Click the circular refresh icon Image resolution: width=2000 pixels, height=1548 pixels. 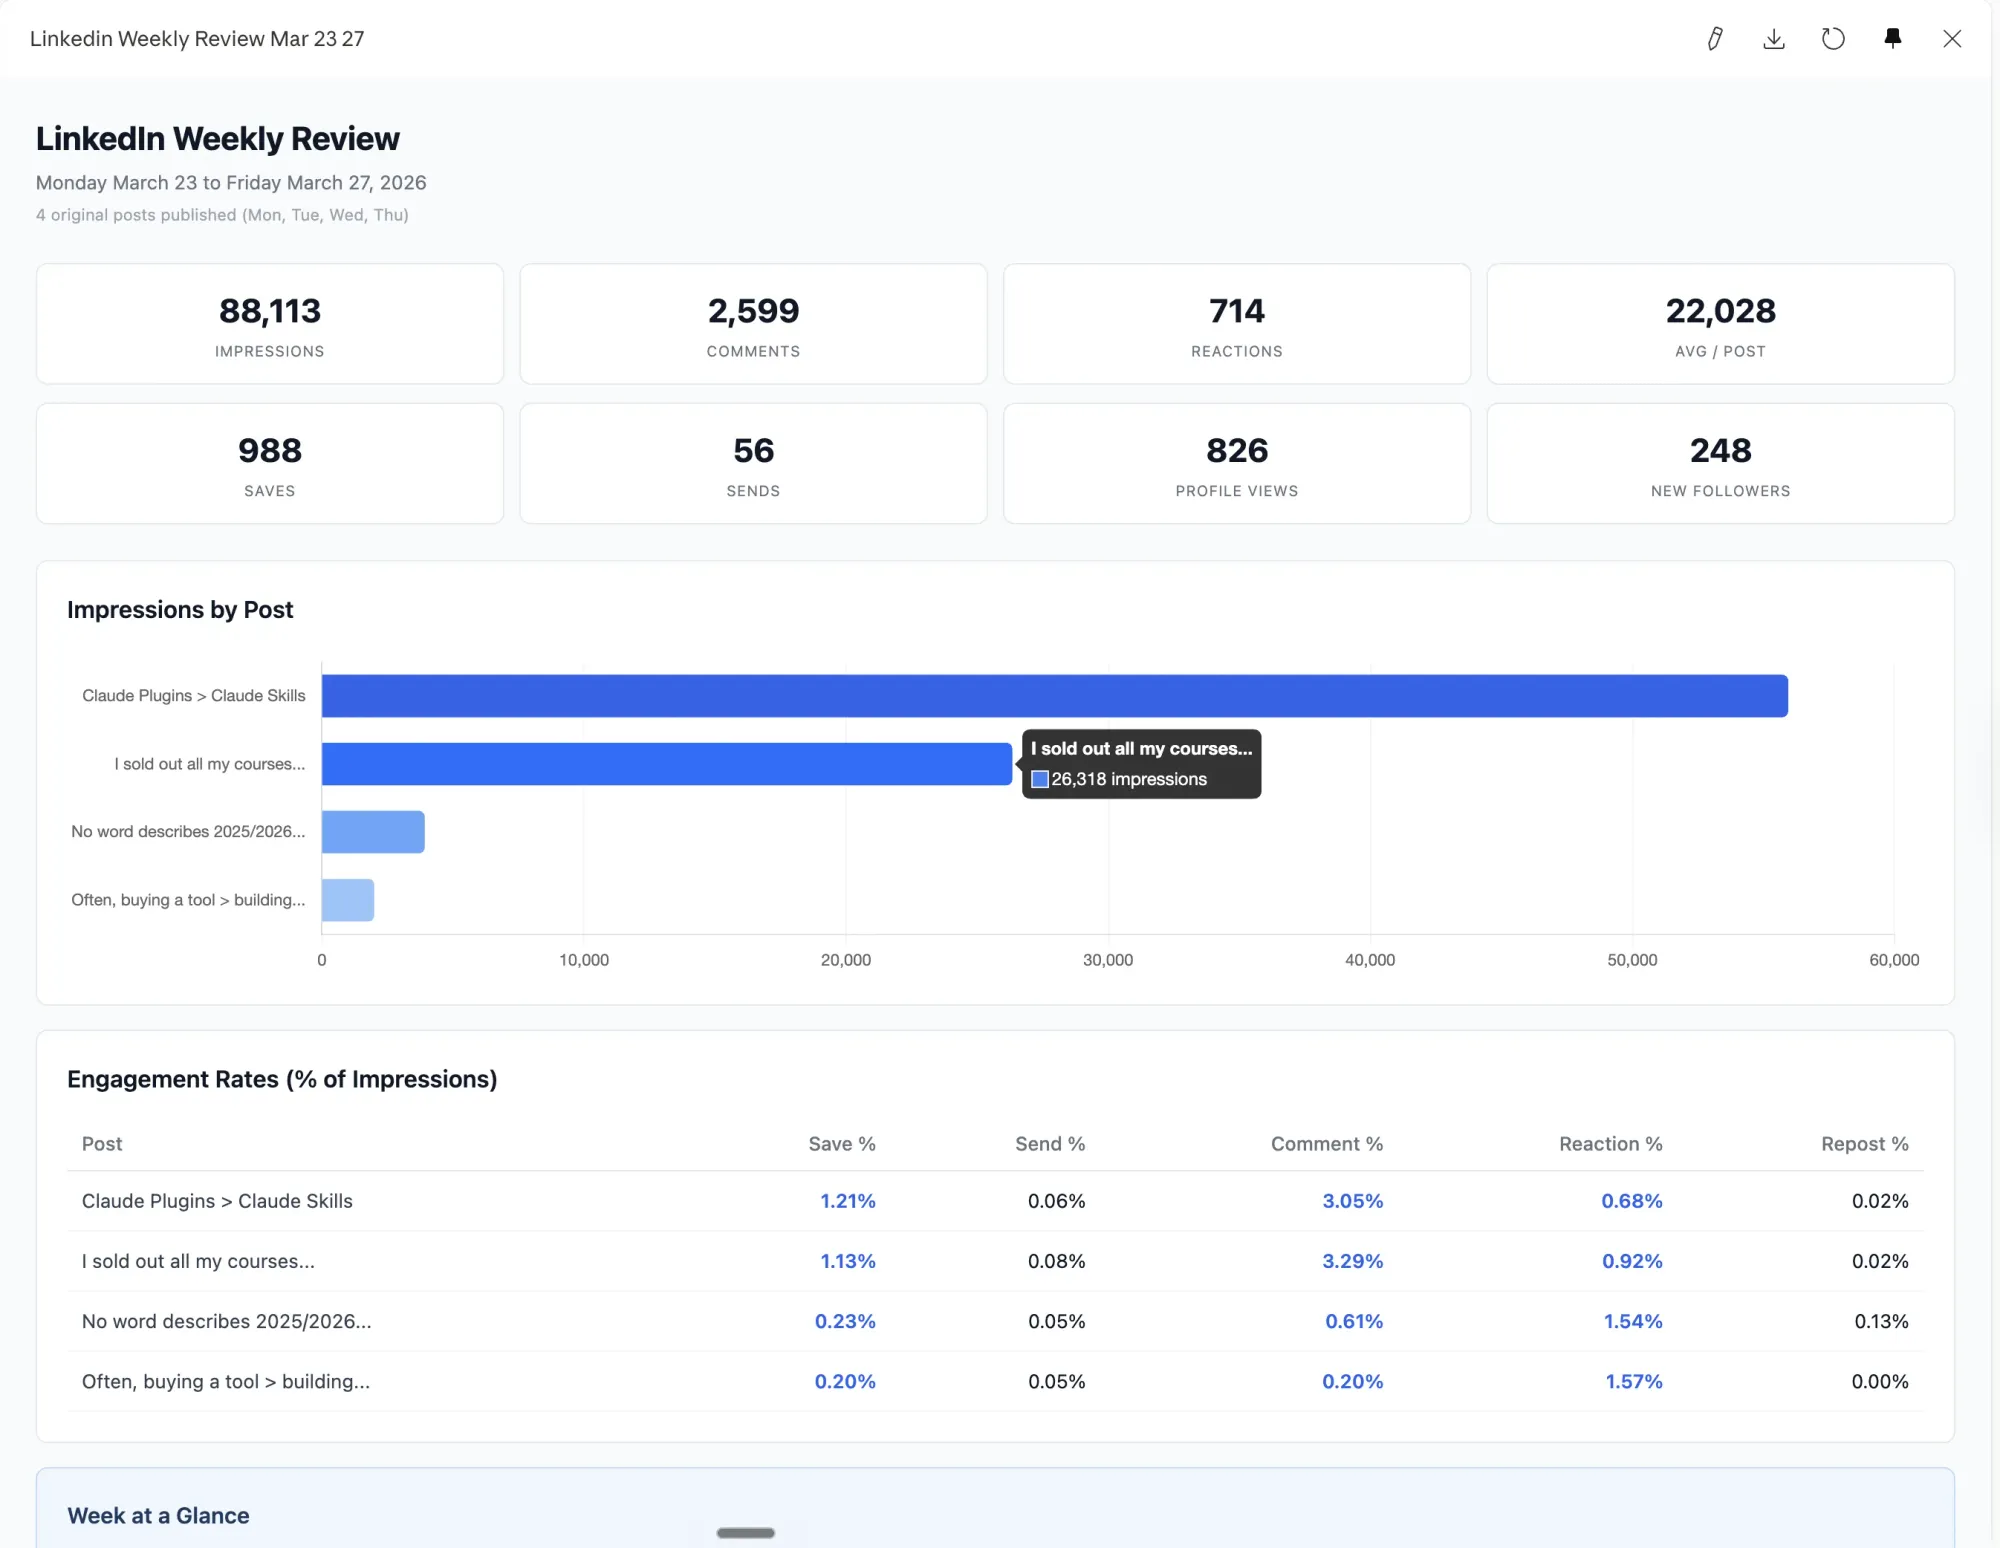pos(1833,39)
